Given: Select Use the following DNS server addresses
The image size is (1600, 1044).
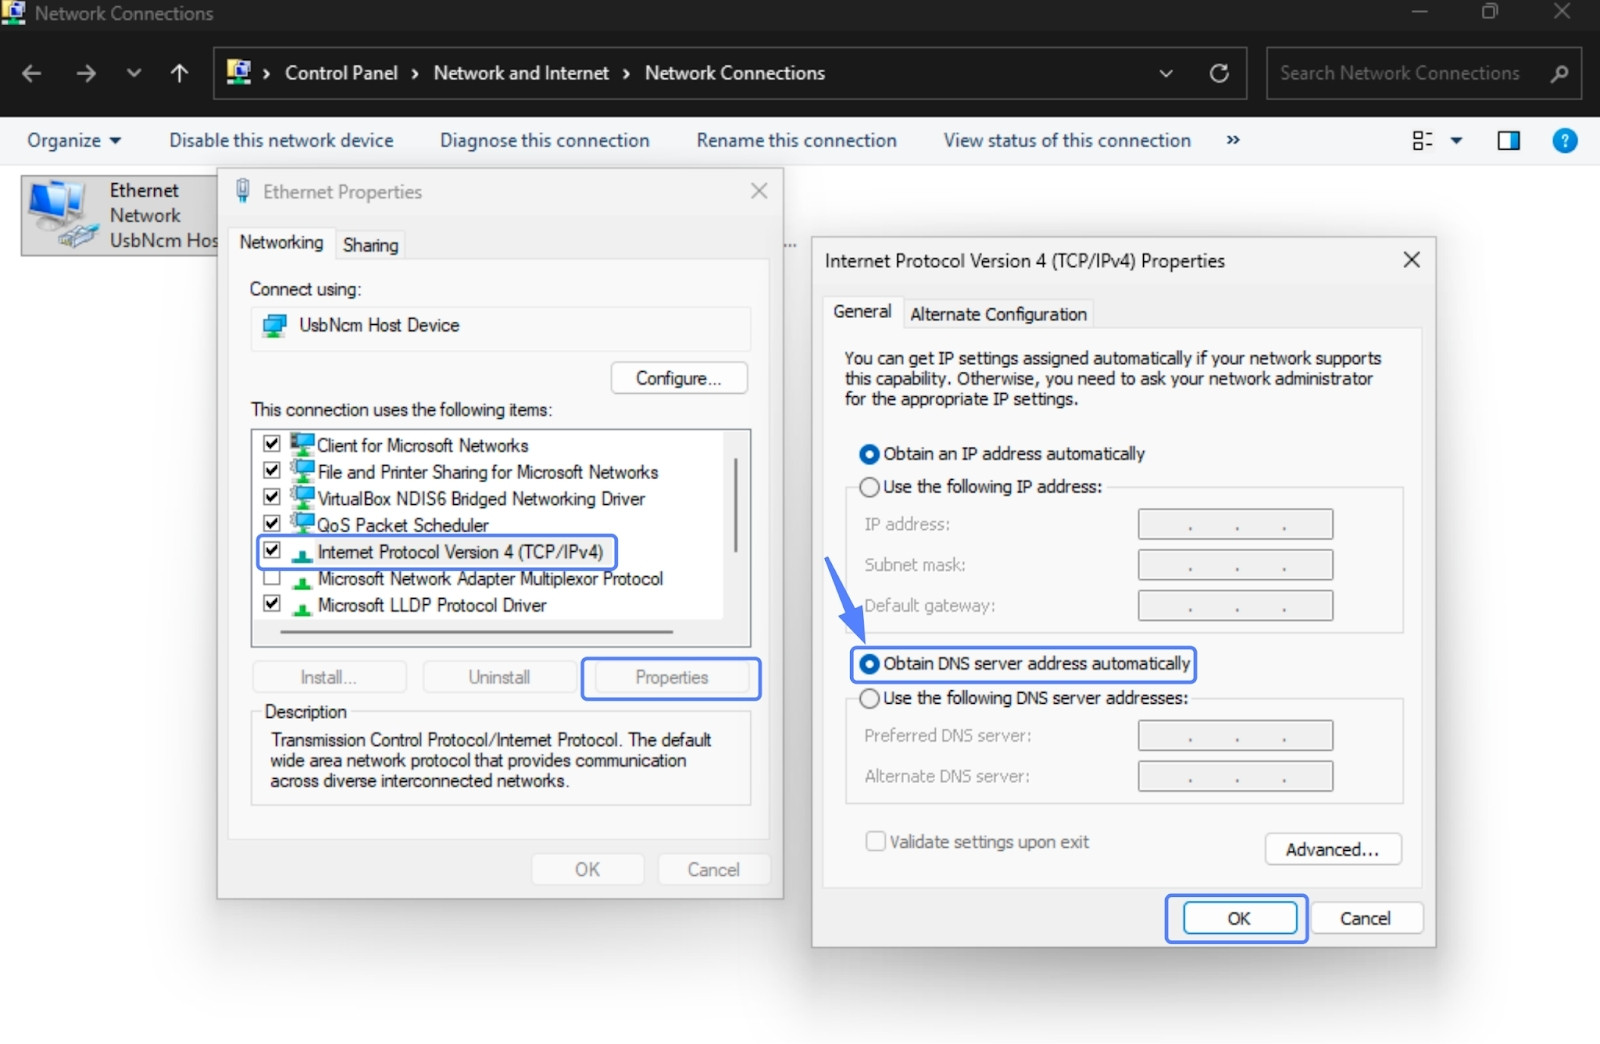Looking at the screenshot, I should click(x=870, y=698).
